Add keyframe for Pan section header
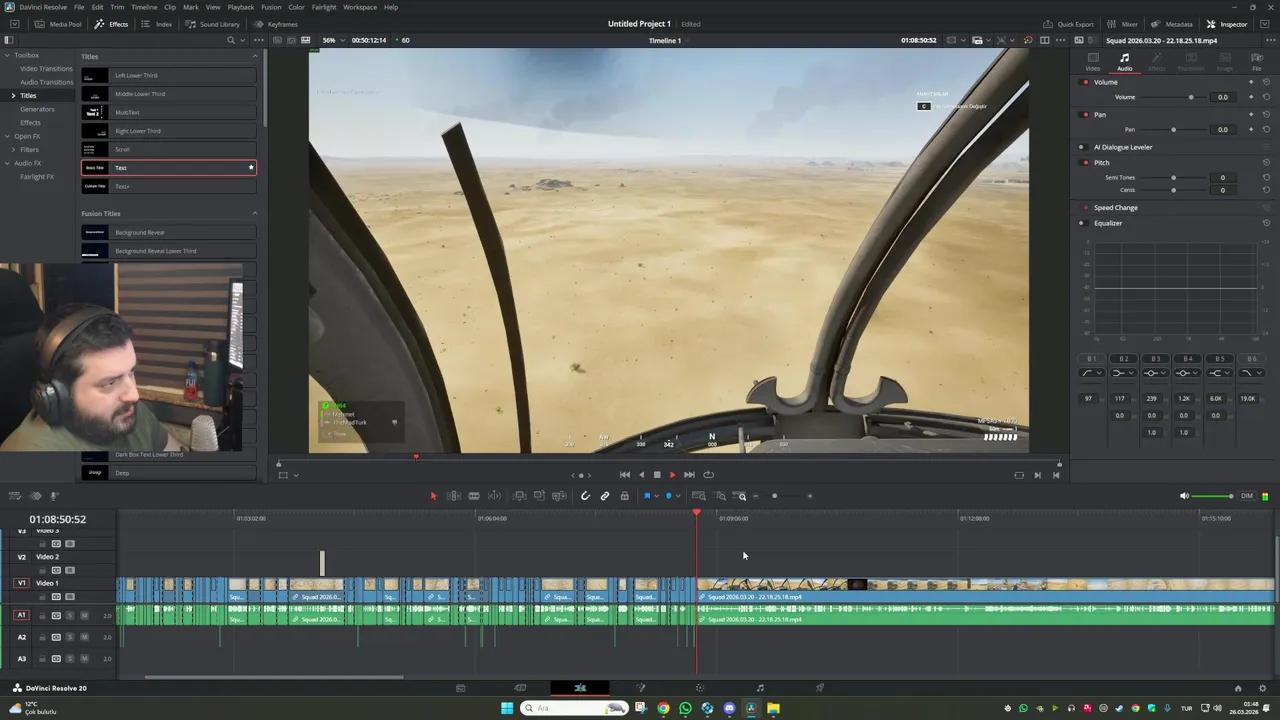This screenshot has height=720, width=1280. [x=1251, y=114]
